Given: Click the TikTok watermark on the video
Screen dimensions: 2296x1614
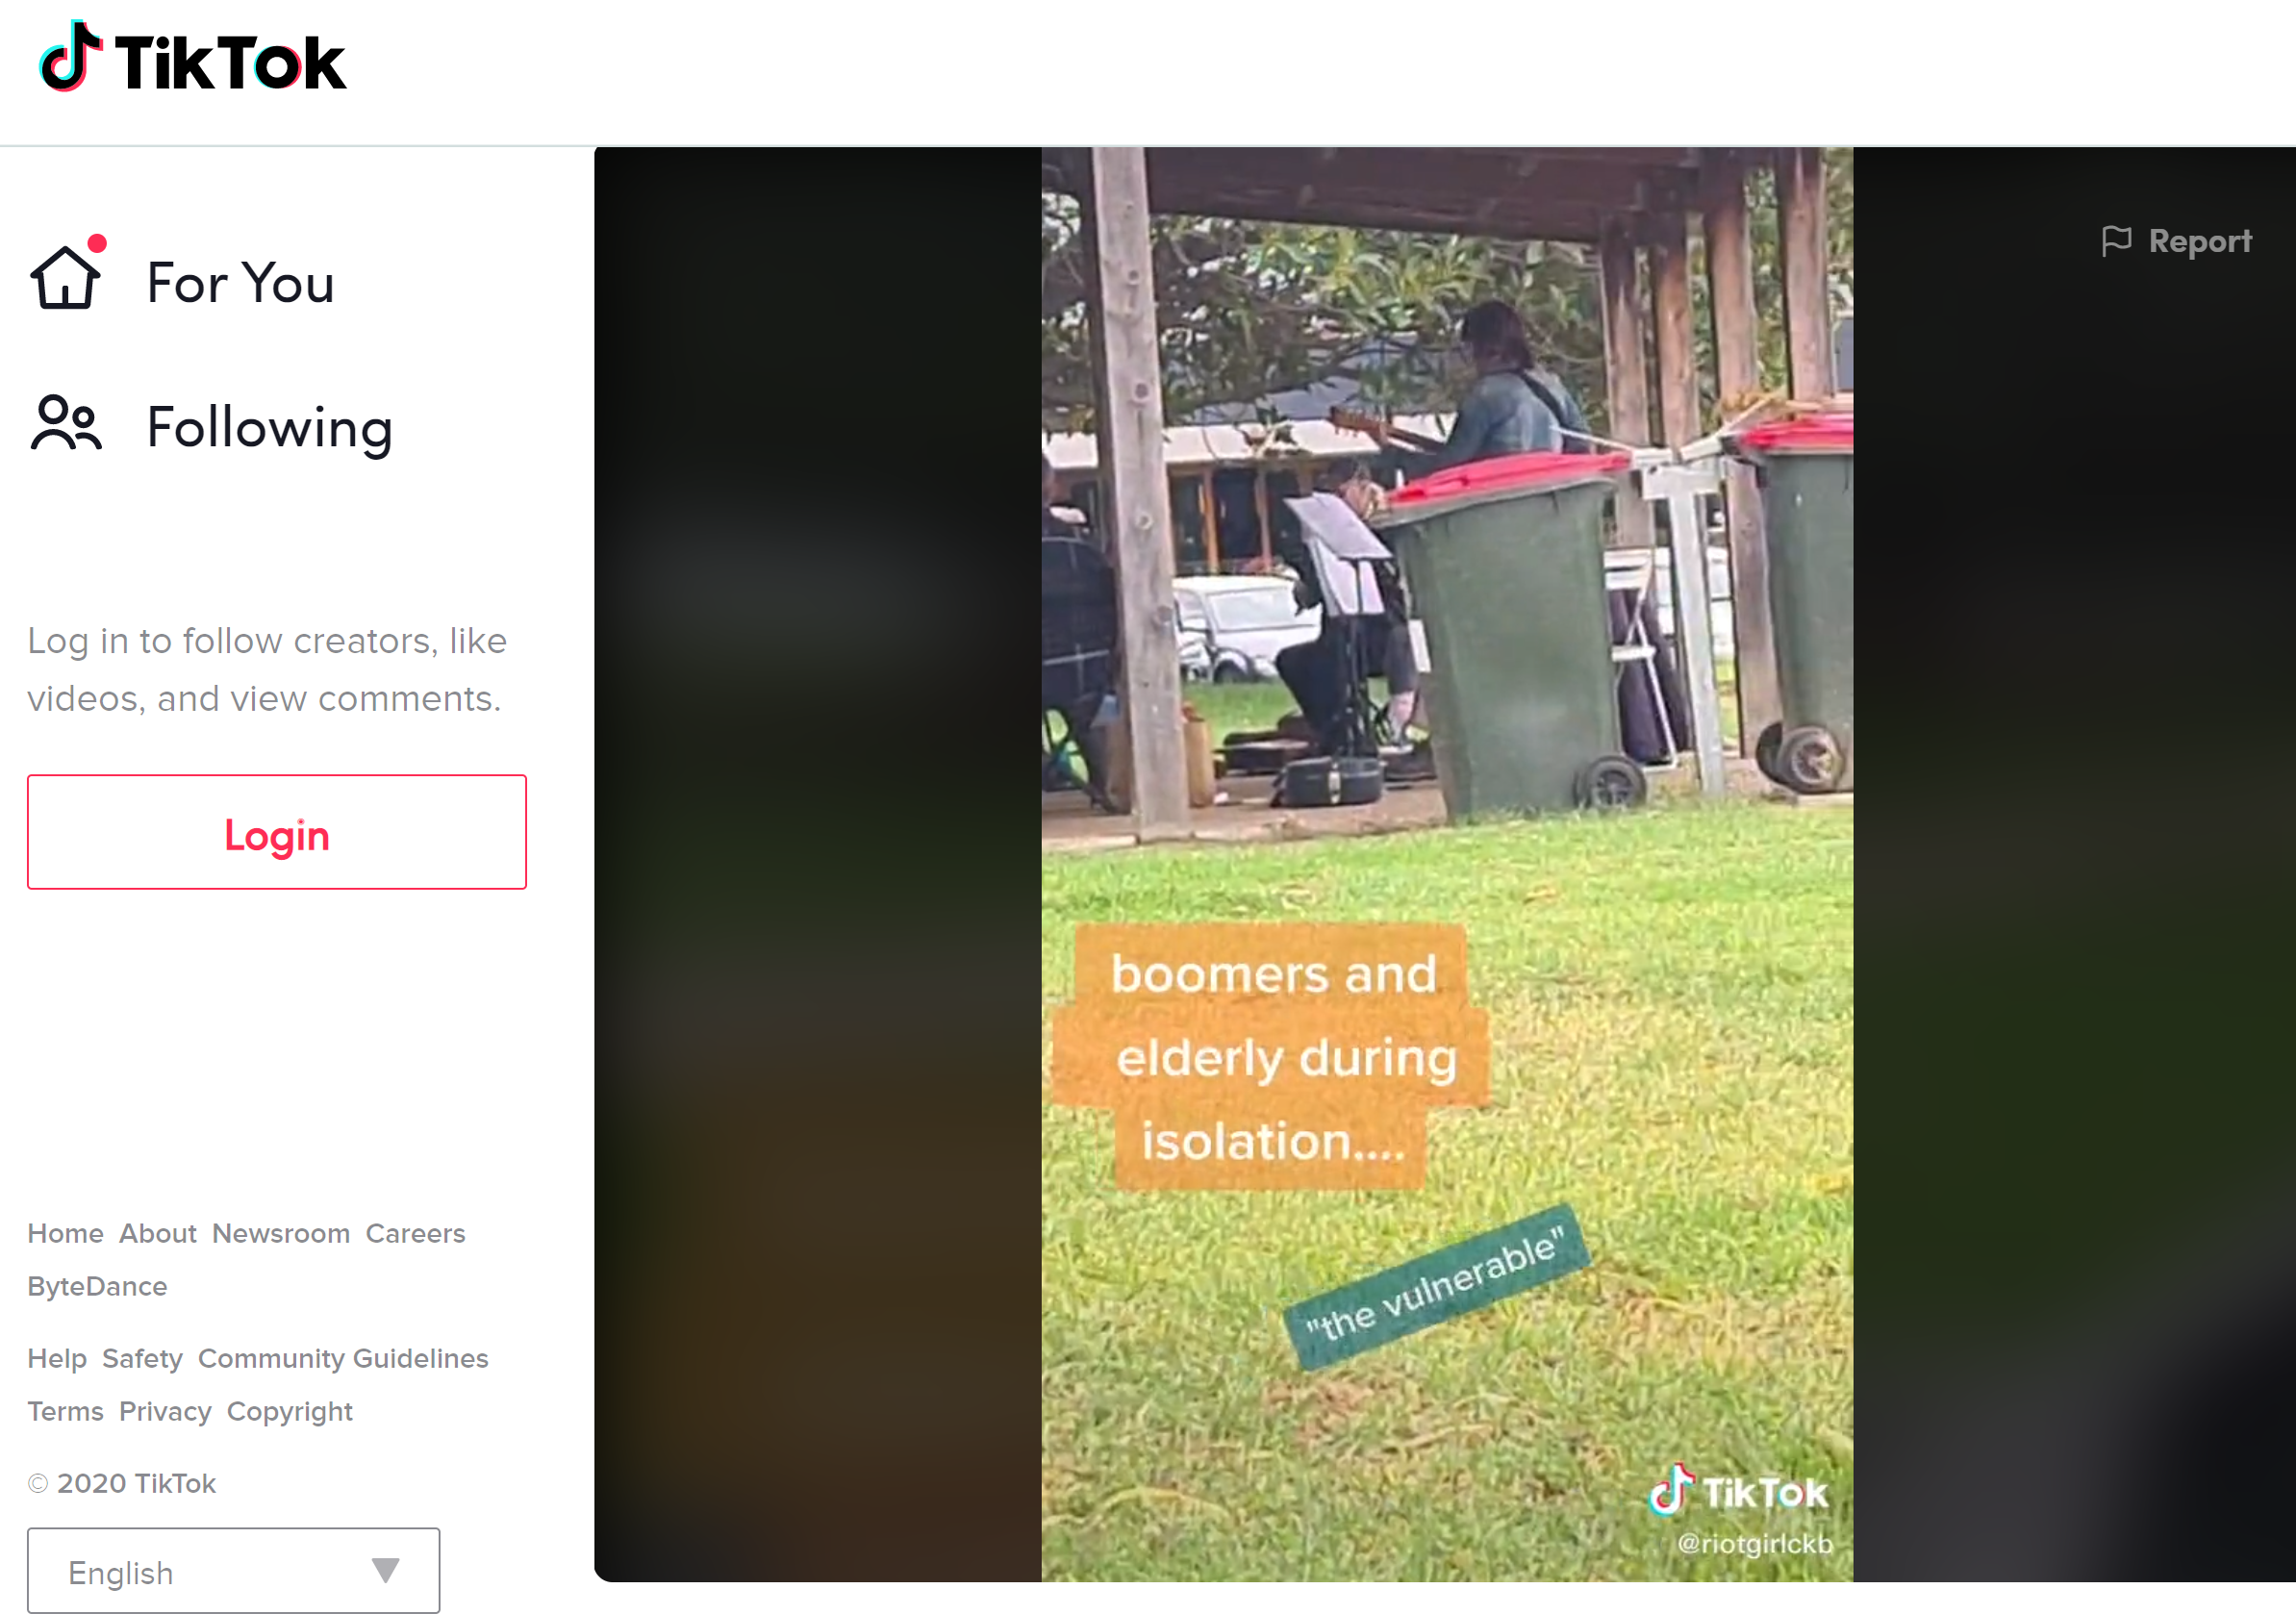Looking at the screenshot, I should tap(1738, 1490).
